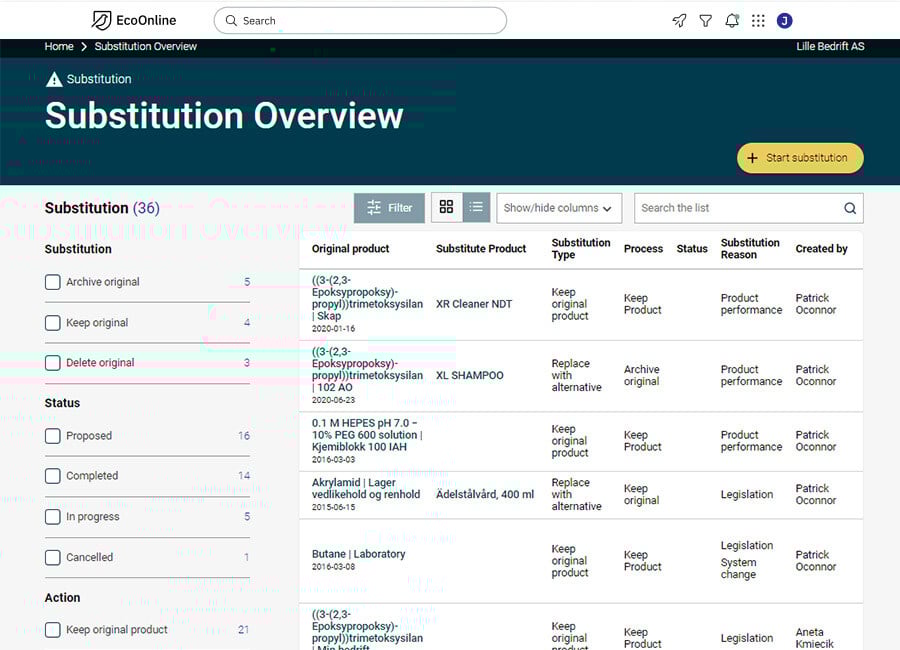Open Ädelstålvård, 400 ml substitute product
Screen dimensions: 900x650
tap(485, 494)
